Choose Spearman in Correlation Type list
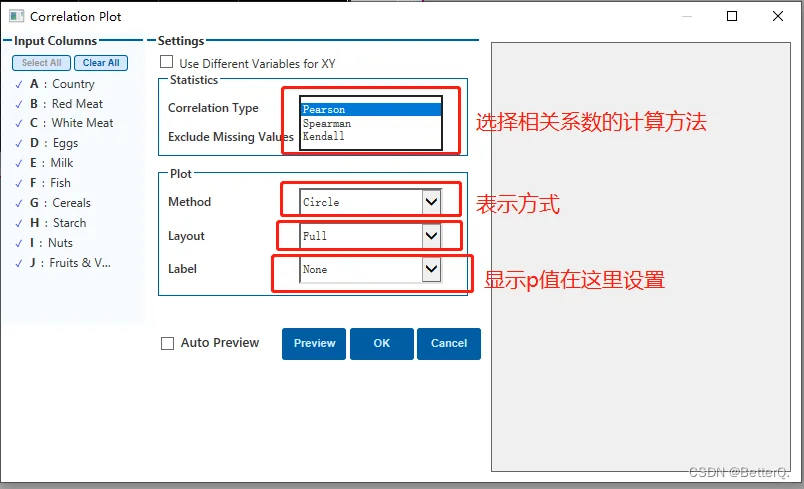 371,123
